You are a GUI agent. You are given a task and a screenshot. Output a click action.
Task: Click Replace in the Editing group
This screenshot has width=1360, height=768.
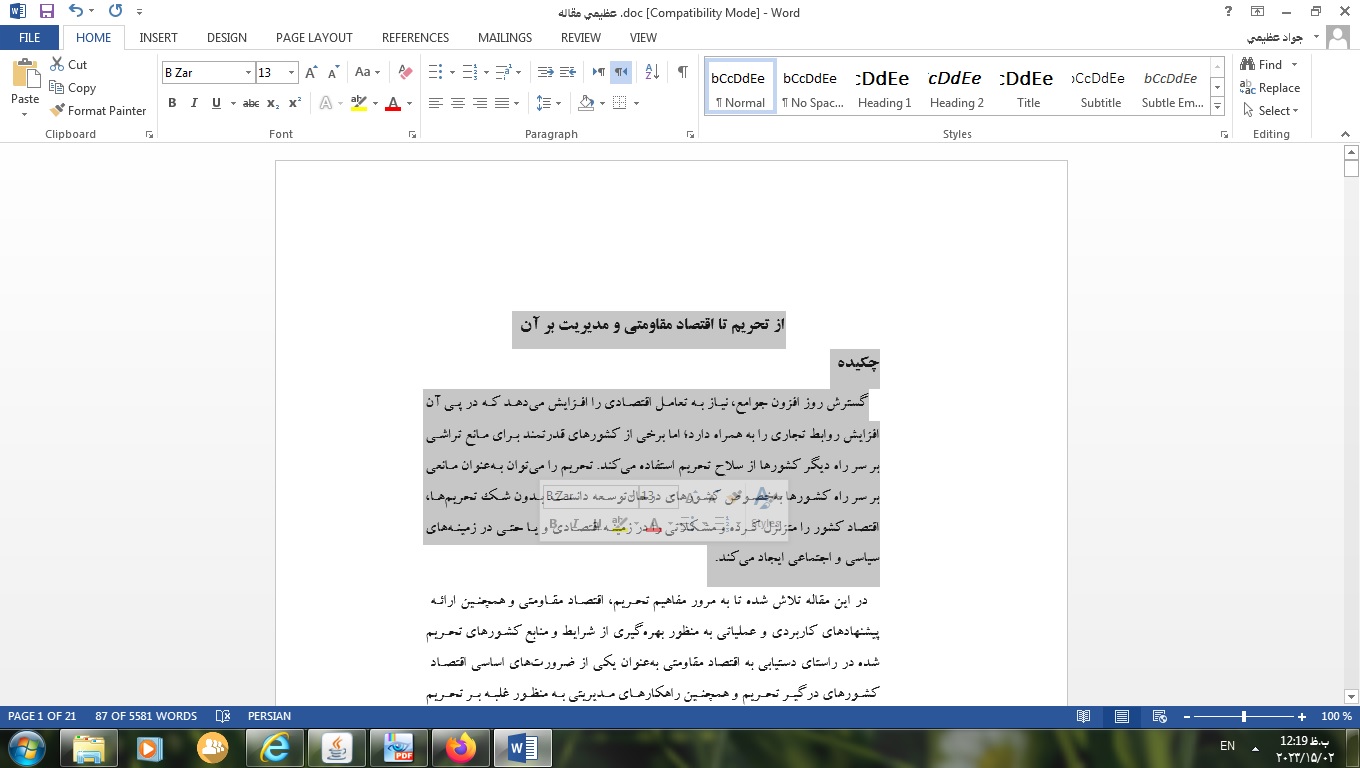[x=1271, y=87]
